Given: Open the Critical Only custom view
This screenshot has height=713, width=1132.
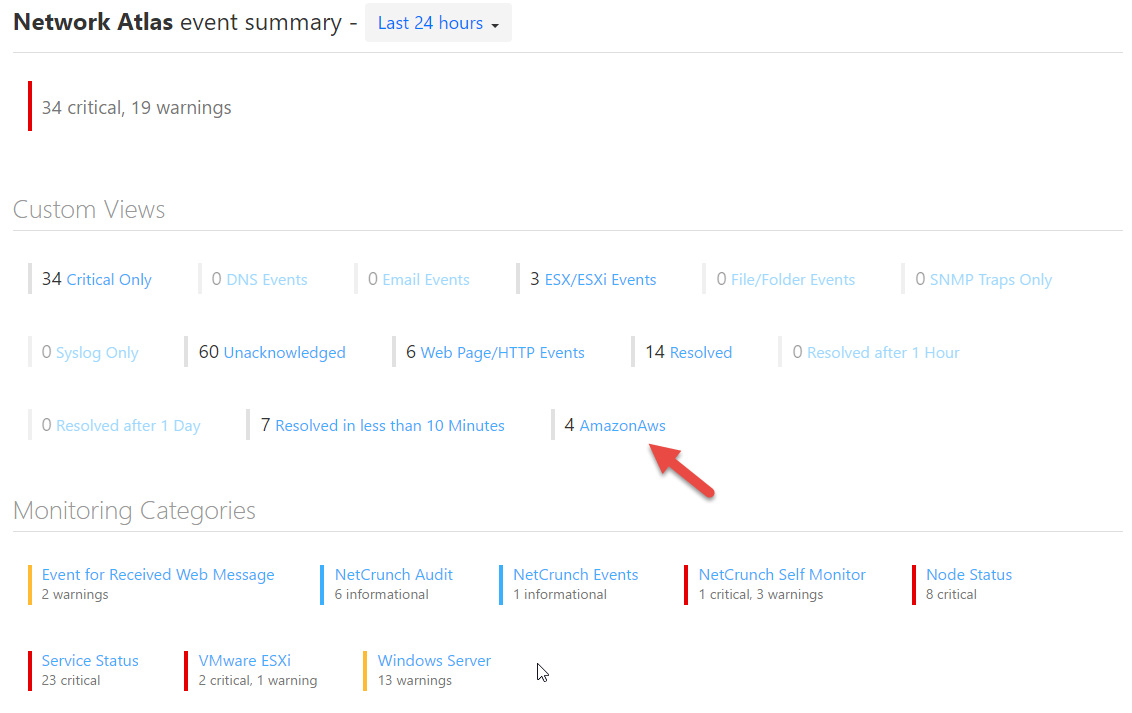Looking at the screenshot, I should coord(107,279).
